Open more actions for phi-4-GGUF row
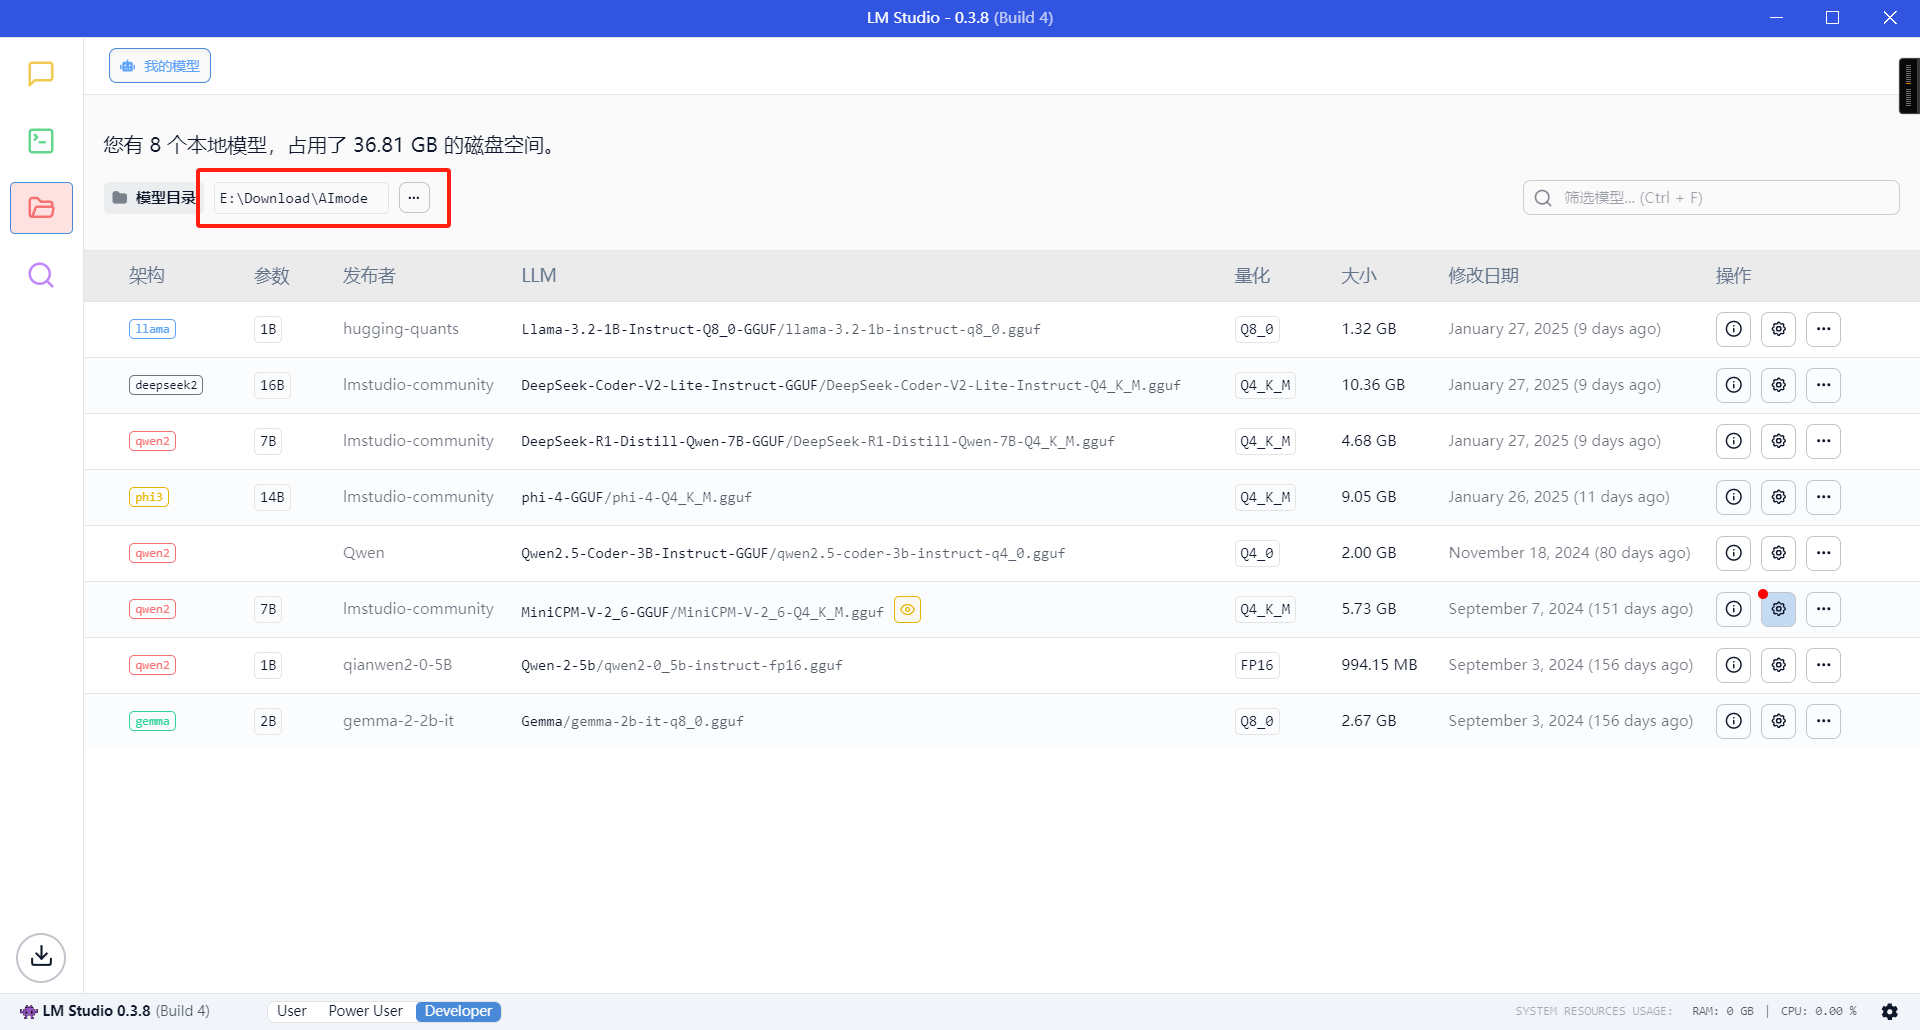The image size is (1920, 1030). point(1823,497)
